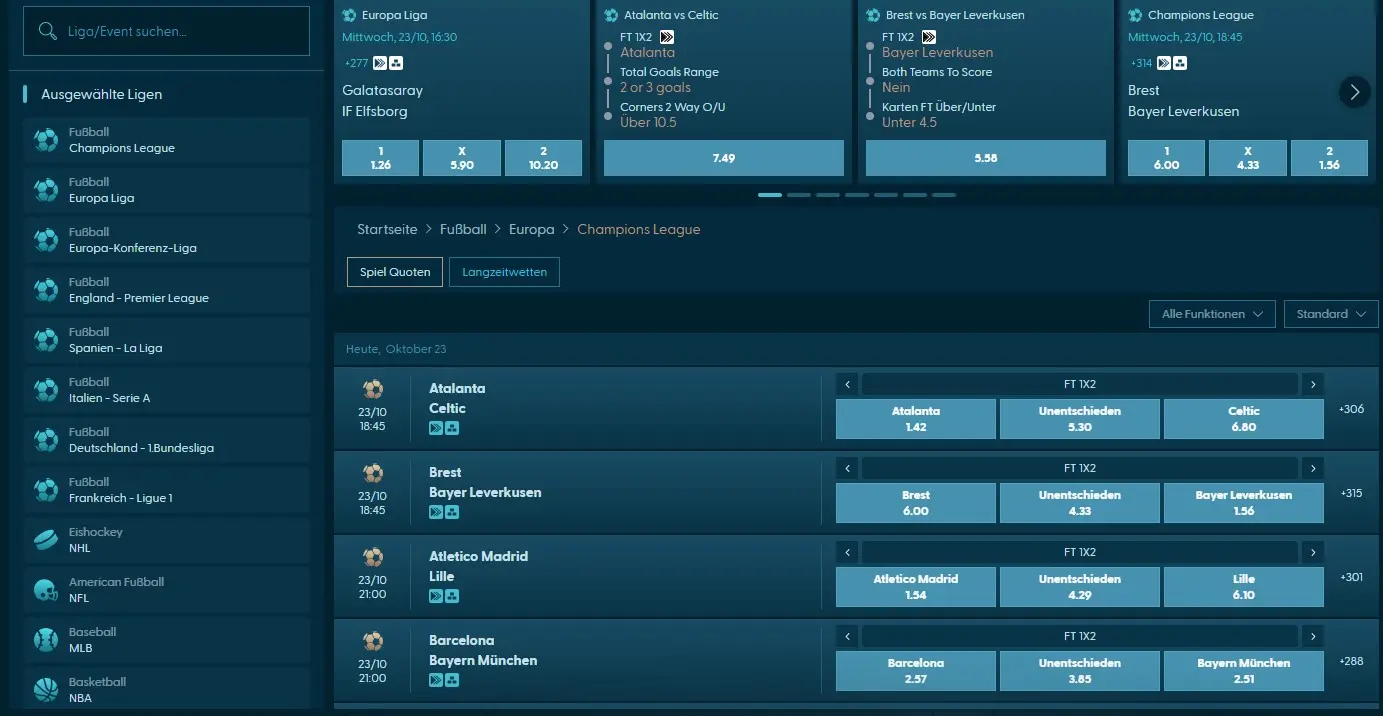Click the fast-forward icon under Barcelona vs Bayern München
This screenshot has height=716, width=1383.
click(x=436, y=680)
